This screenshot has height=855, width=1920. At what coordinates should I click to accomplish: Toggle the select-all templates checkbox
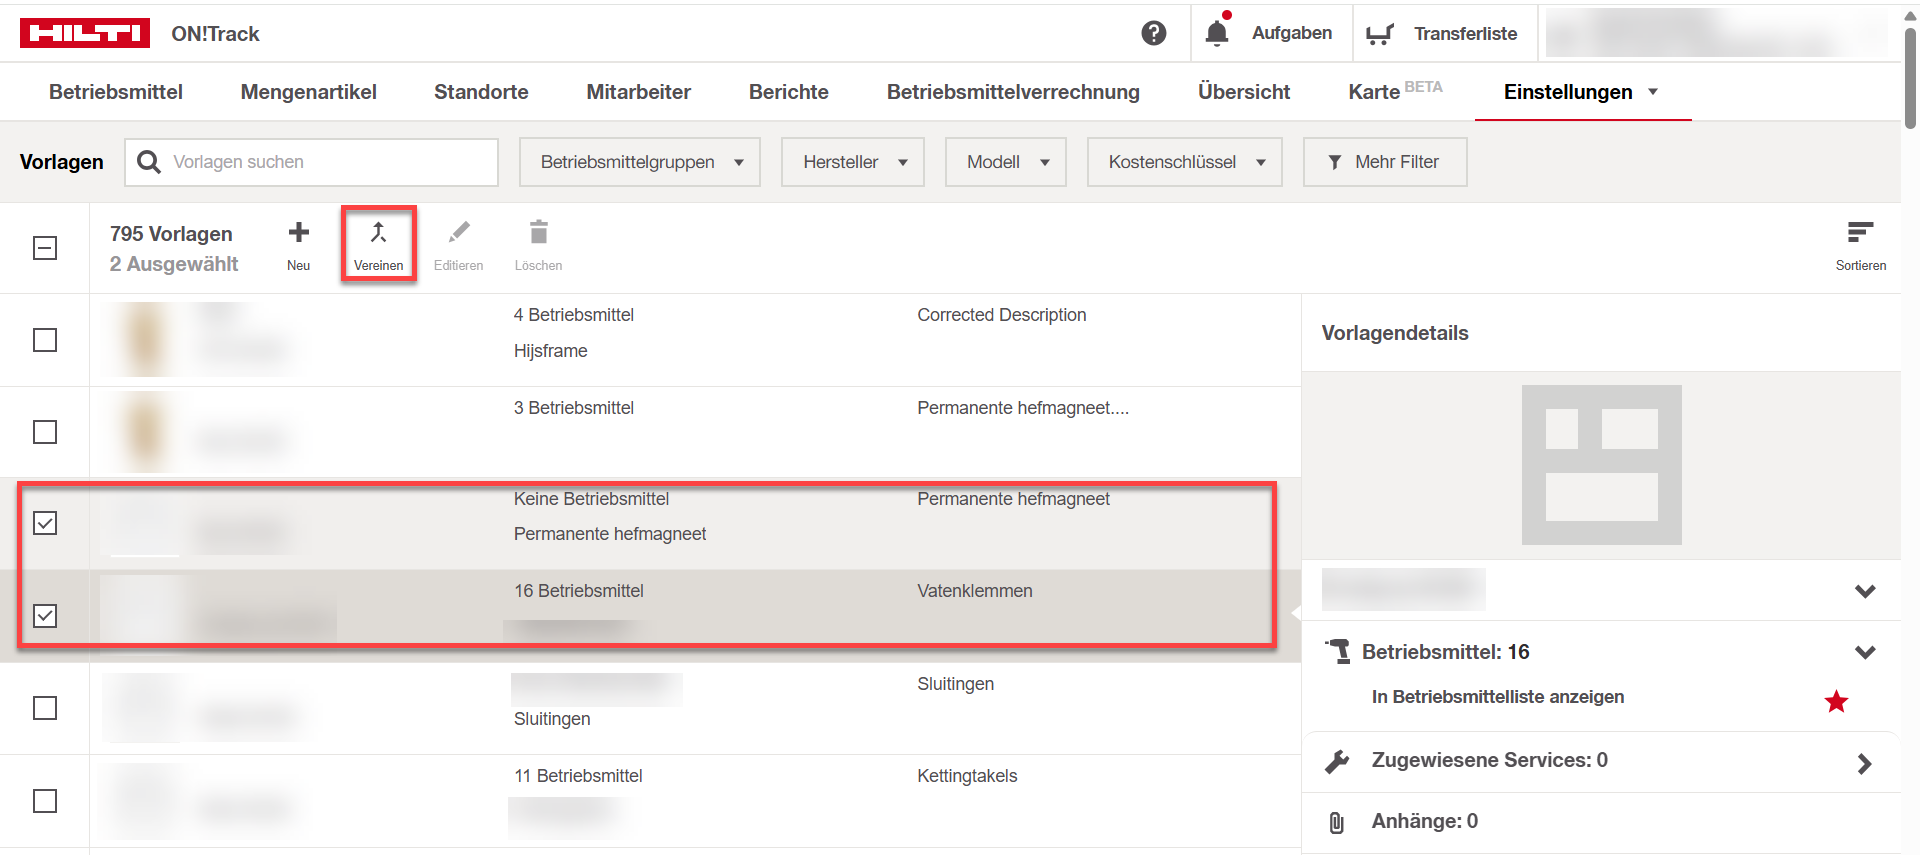coord(45,248)
